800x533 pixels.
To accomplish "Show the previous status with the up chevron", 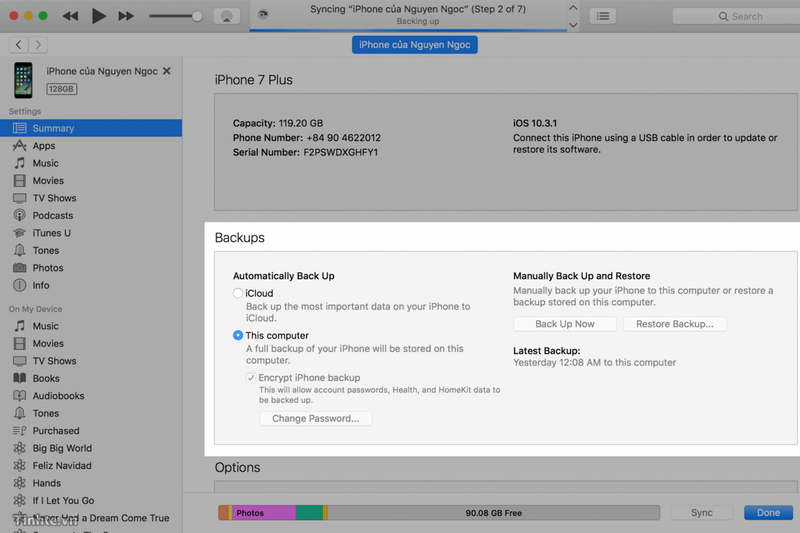I will tap(573, 8).
